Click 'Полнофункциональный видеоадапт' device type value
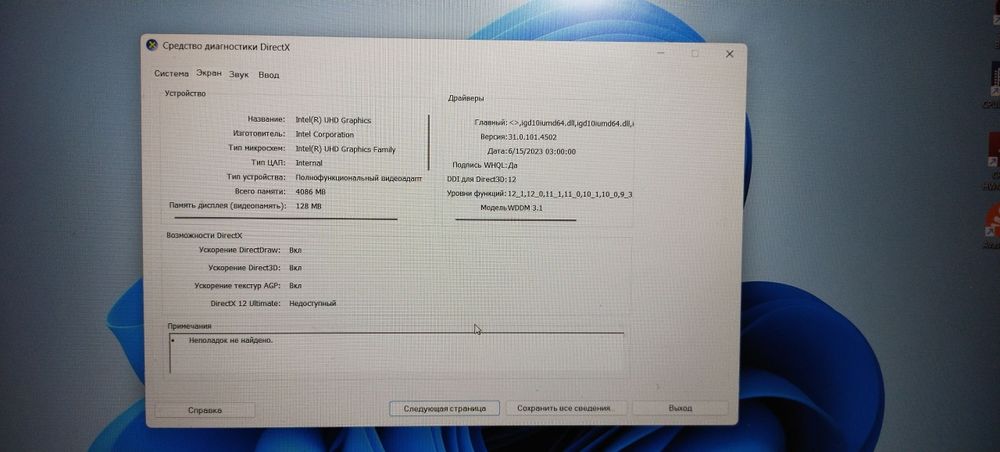1000x452 pixels. pyautogui.click(x=358, y=178)
